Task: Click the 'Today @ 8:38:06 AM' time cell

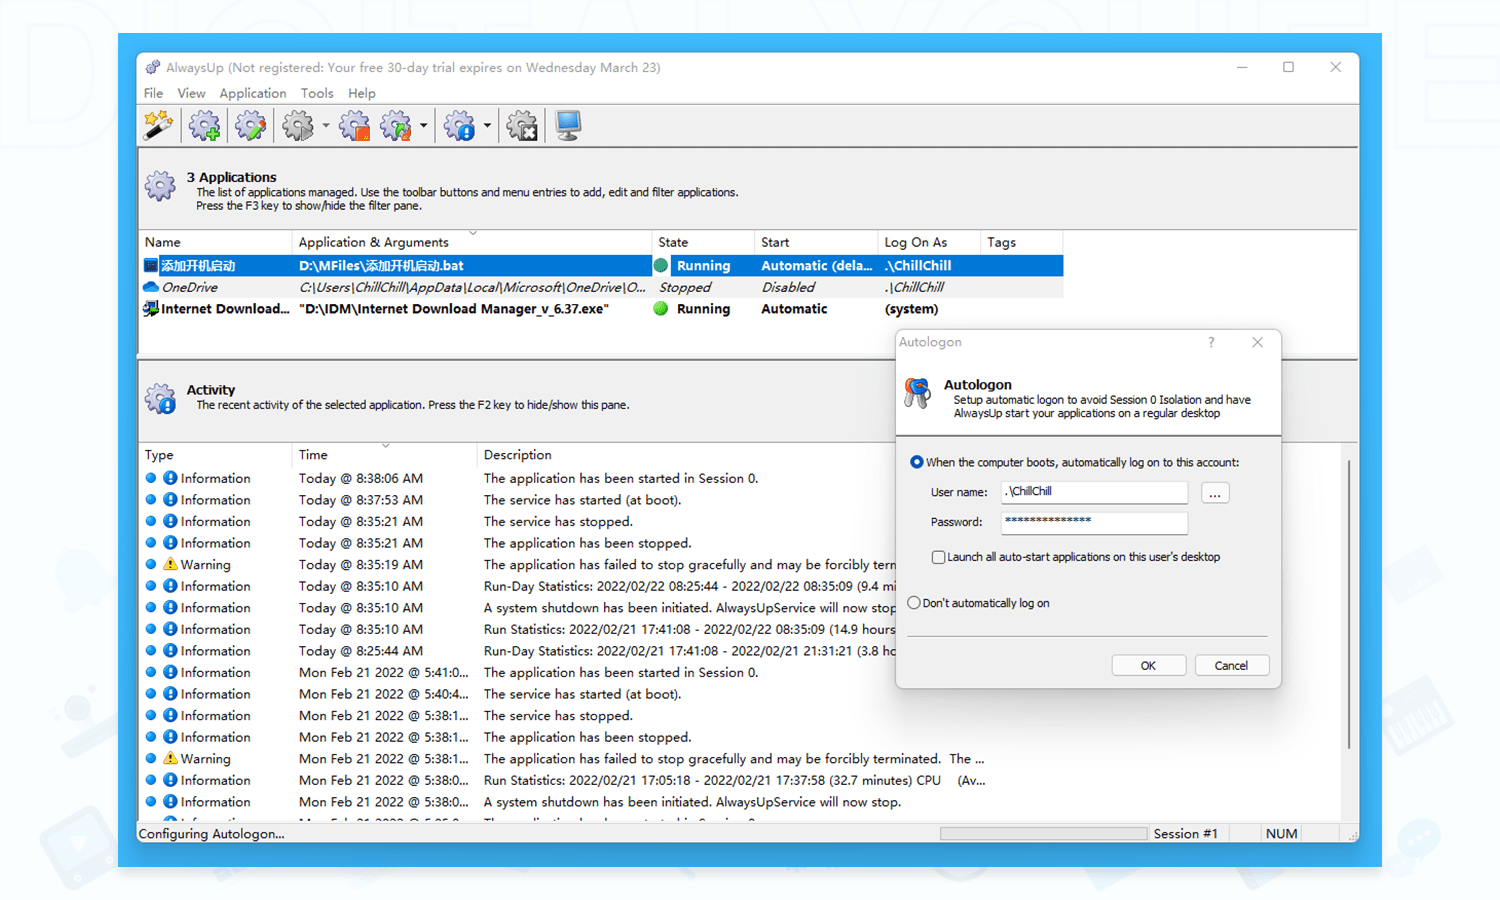Action: click(x=361, y=479)
